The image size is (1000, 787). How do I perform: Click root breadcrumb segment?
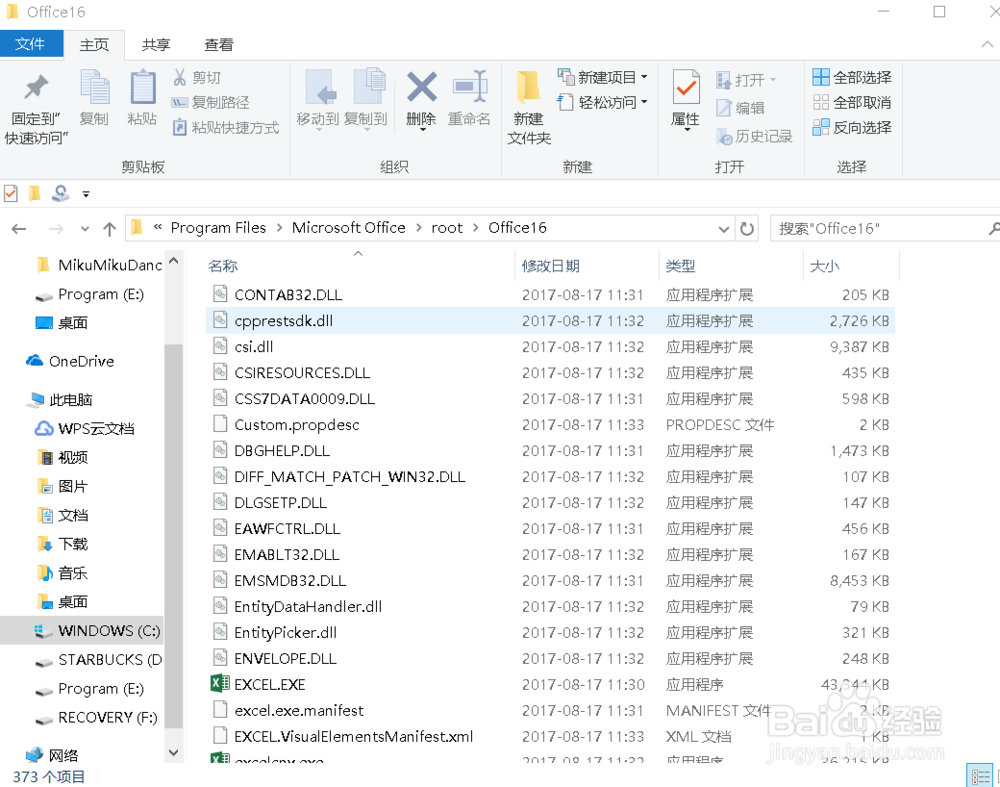tap(446, 228)
